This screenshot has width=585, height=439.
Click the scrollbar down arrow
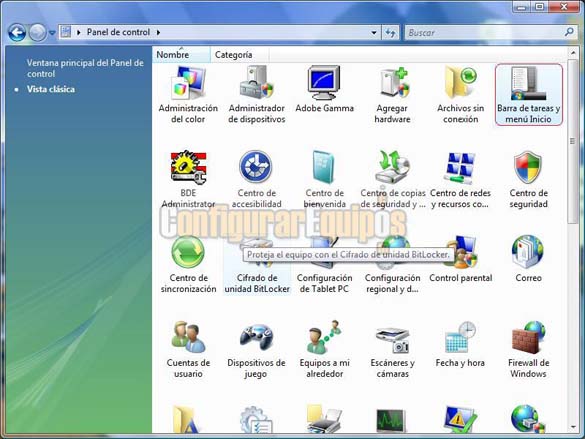click(573, 427)
